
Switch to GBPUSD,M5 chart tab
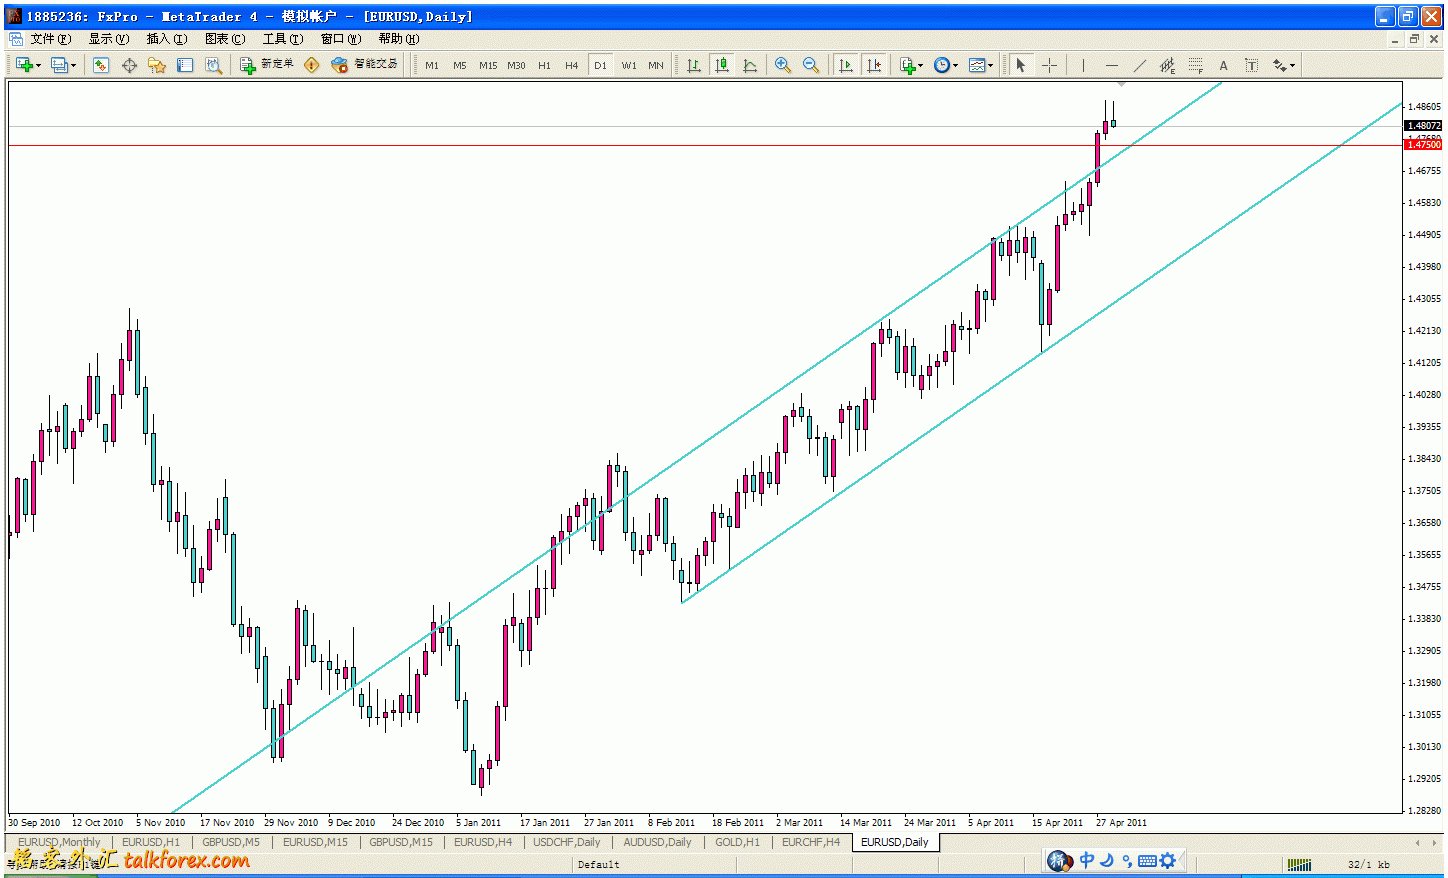coord(231,842)
